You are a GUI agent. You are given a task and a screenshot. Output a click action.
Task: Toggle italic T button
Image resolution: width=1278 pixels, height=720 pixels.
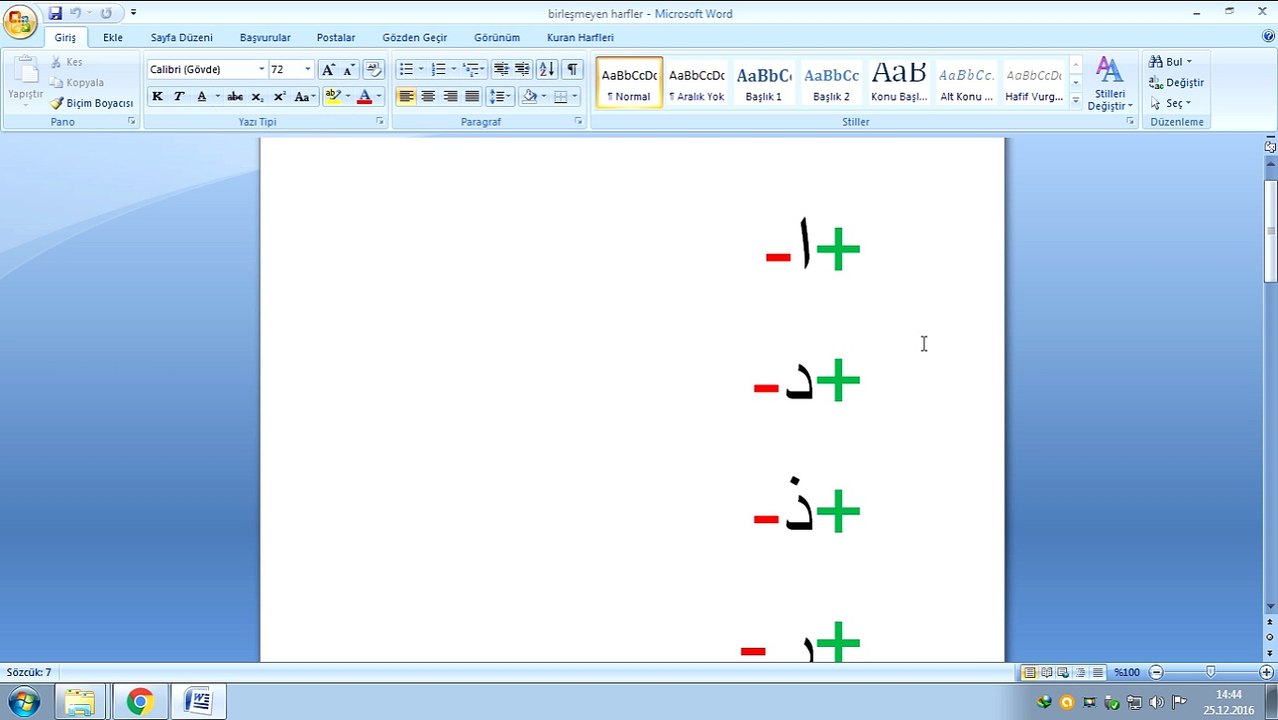[x=179, y=96]
